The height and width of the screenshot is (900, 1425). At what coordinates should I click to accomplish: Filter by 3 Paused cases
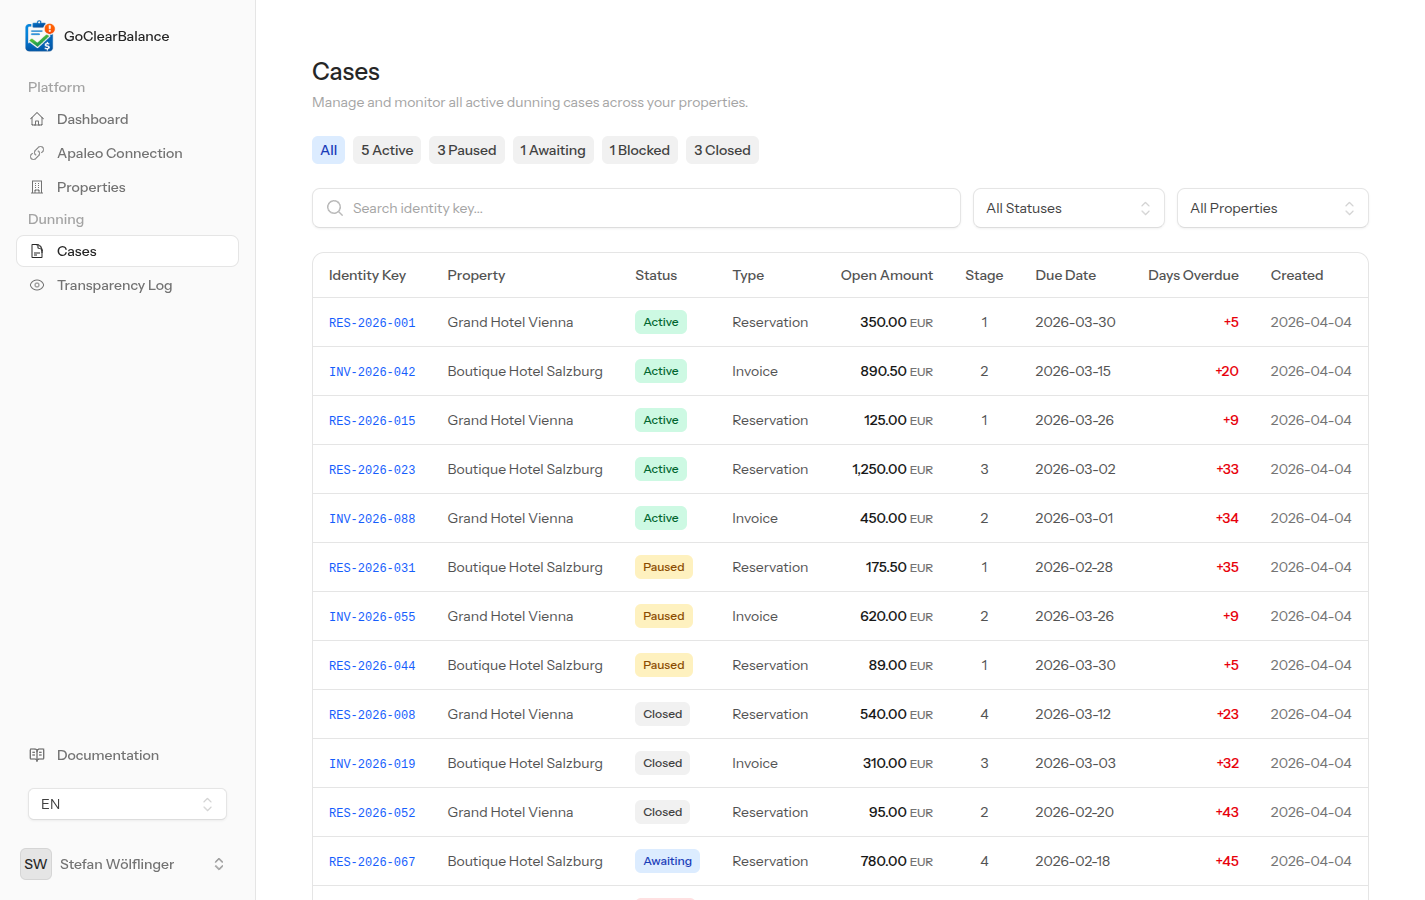click(467, 150)
